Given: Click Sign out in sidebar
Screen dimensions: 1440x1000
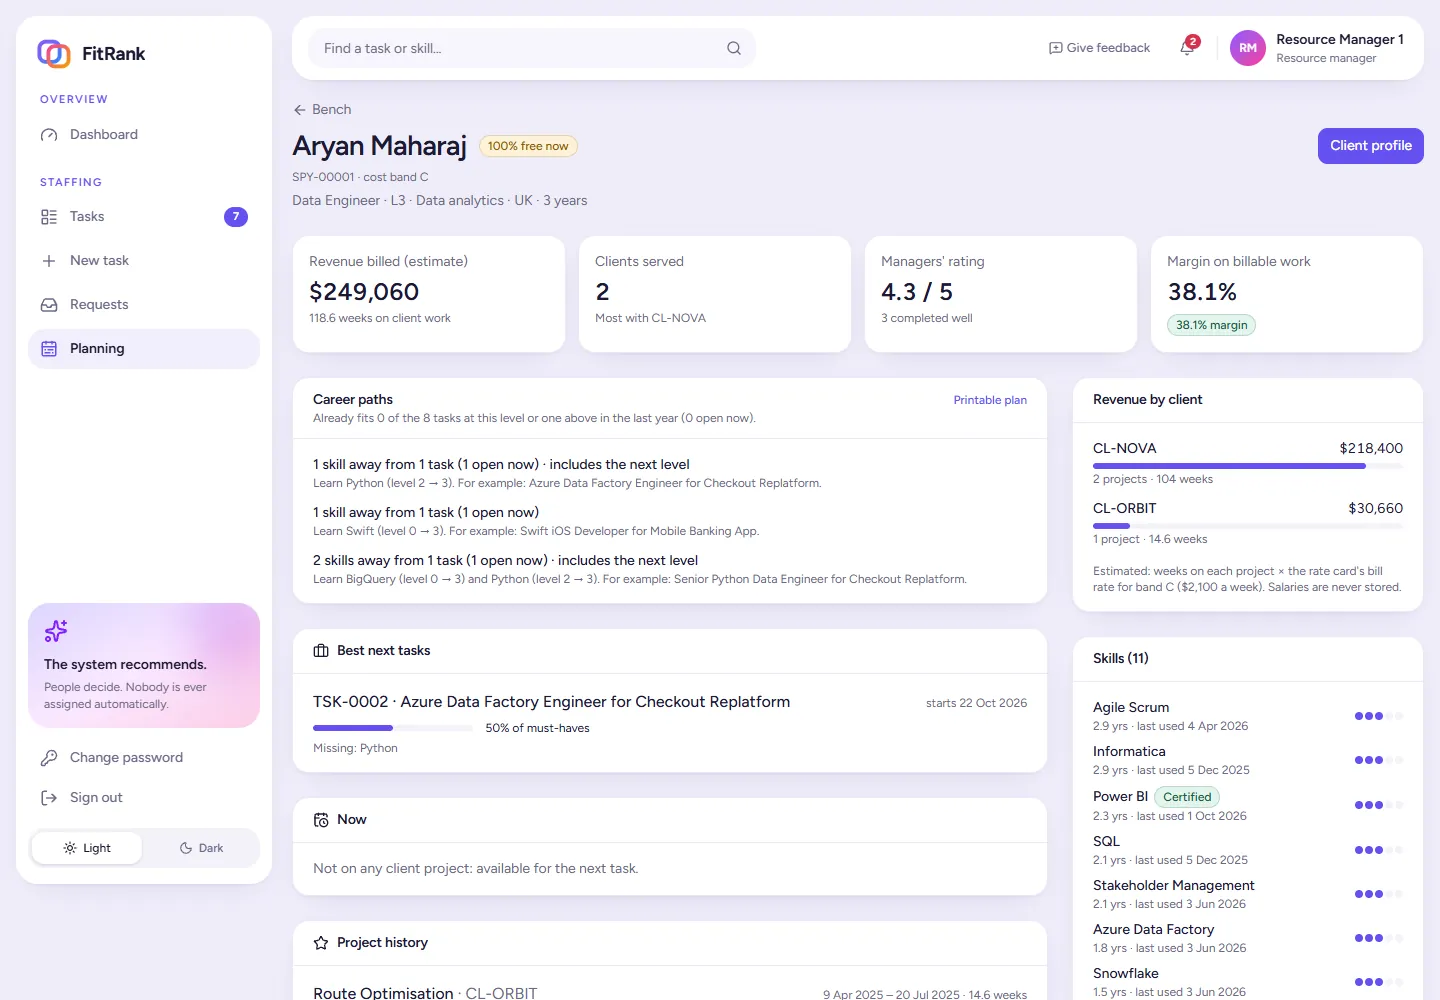Looking at the screenshot, I should point(144,798).
